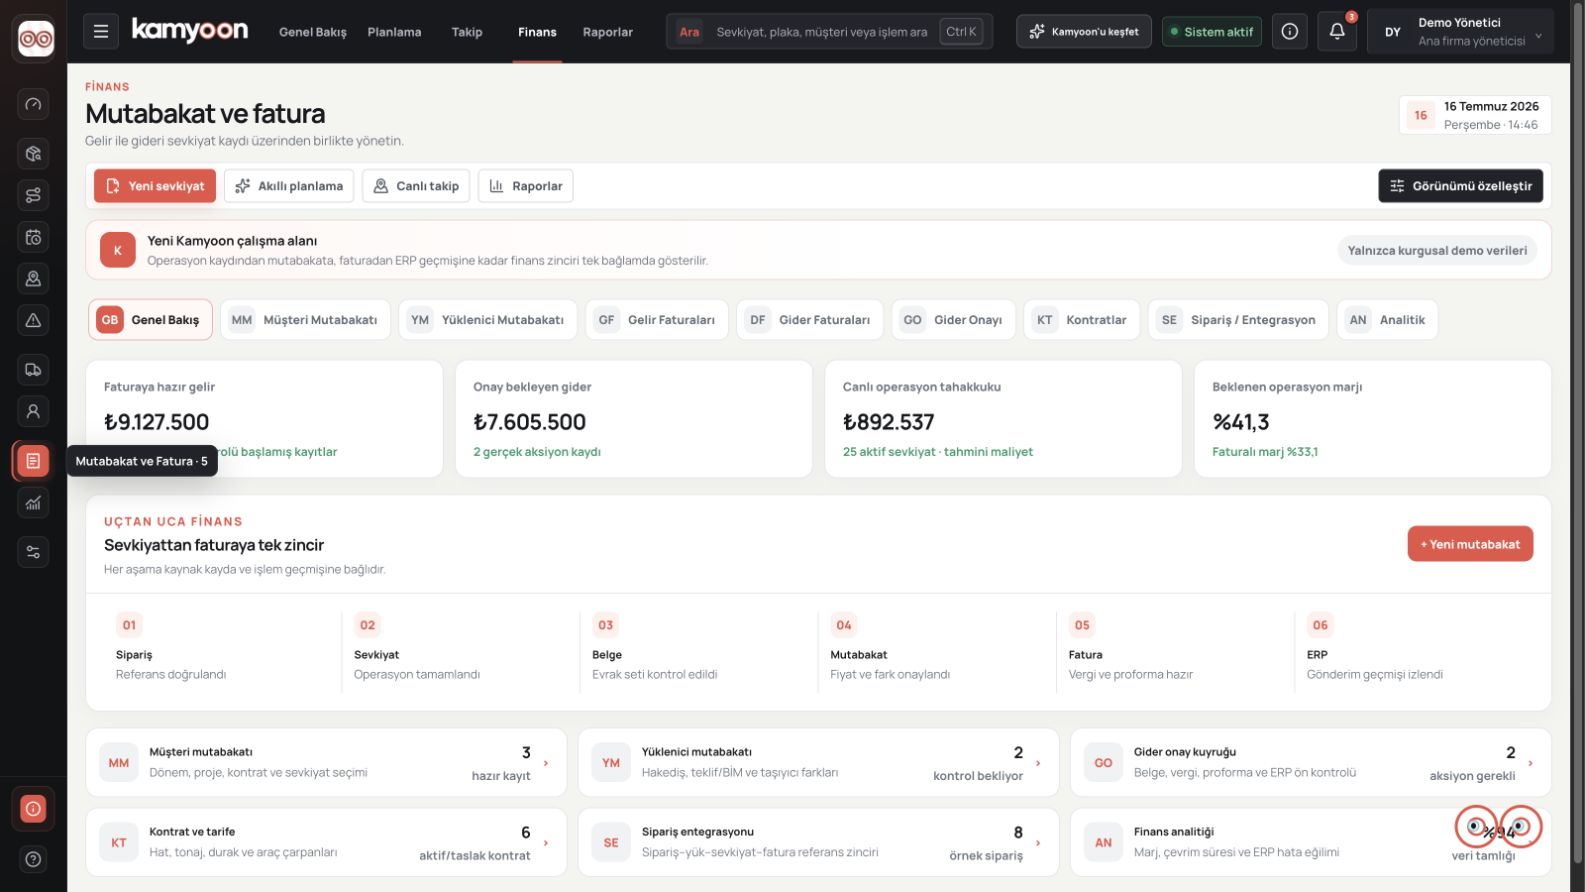
Task: Switch to Kontratlar tab
Action: click(x=1082, y=320)
